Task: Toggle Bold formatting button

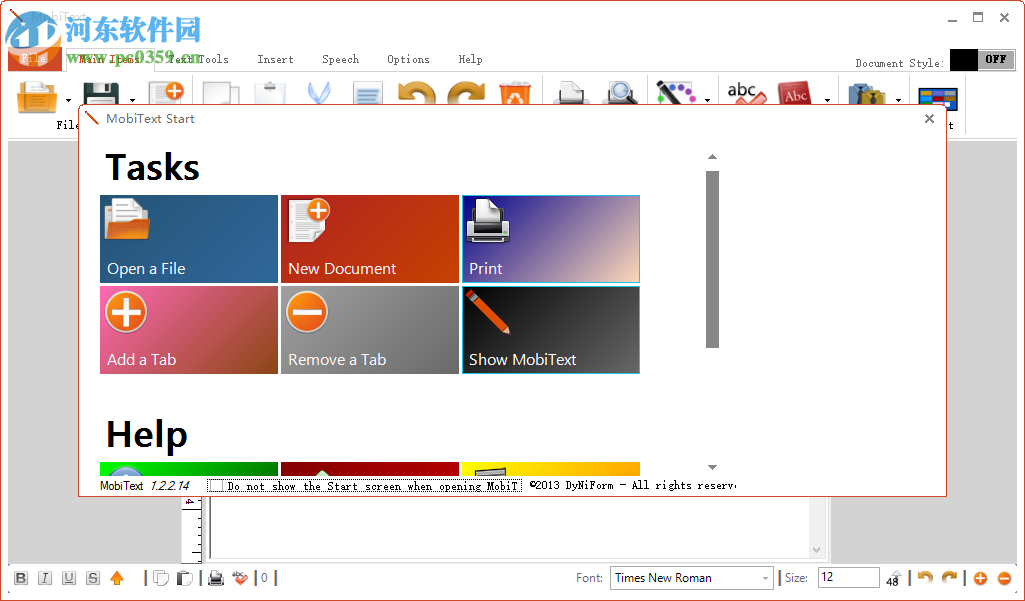Action: tap(21, 578)
